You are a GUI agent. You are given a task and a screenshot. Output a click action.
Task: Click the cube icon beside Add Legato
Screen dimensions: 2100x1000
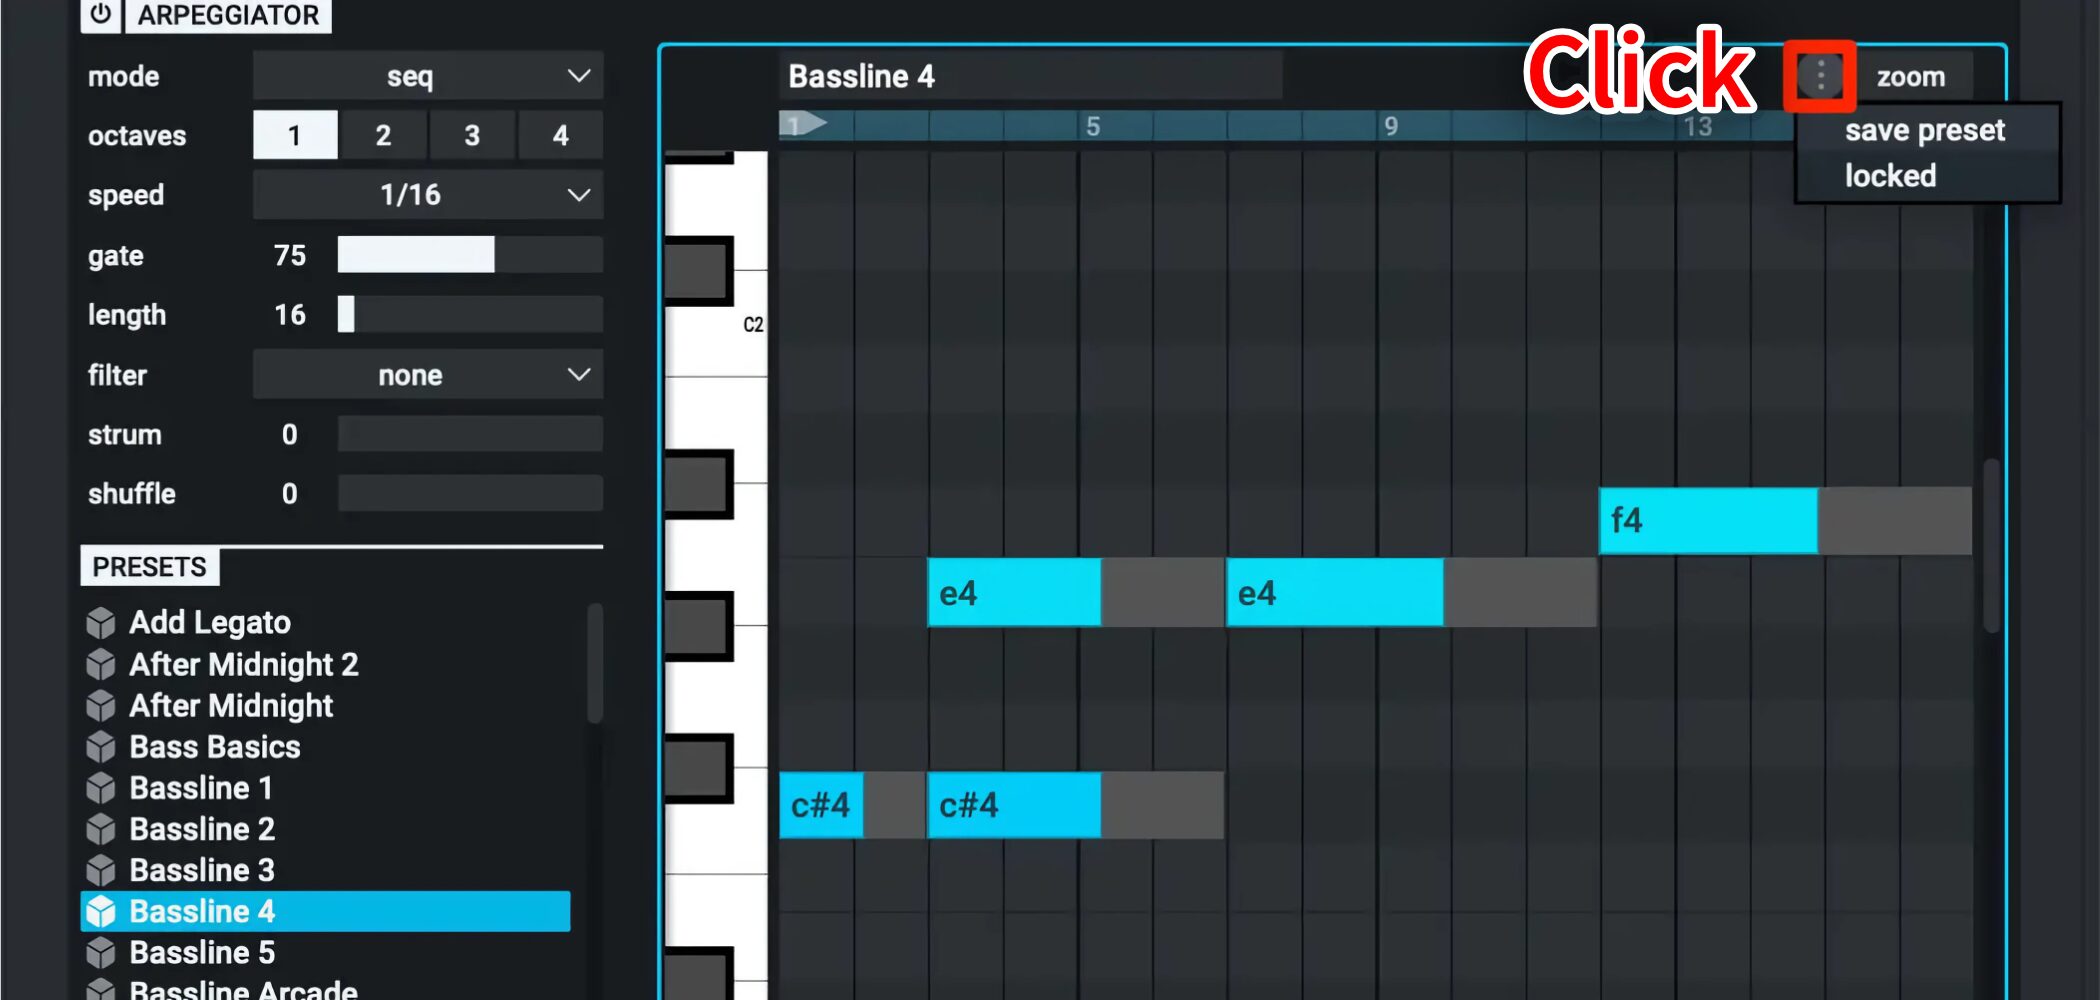point(101,623)
